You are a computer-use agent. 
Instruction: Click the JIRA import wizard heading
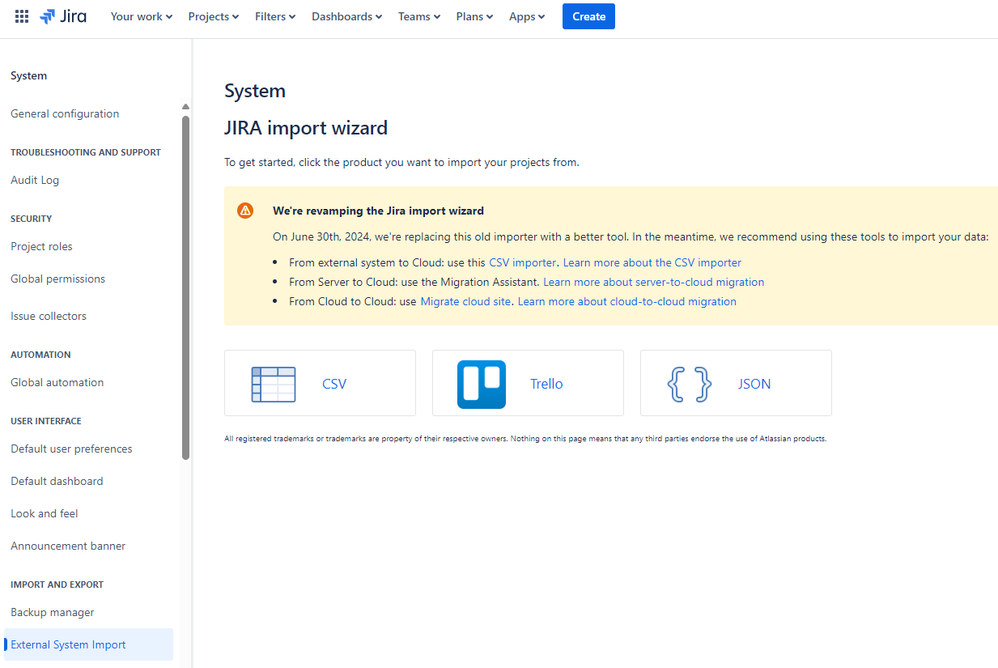[306, 128]
